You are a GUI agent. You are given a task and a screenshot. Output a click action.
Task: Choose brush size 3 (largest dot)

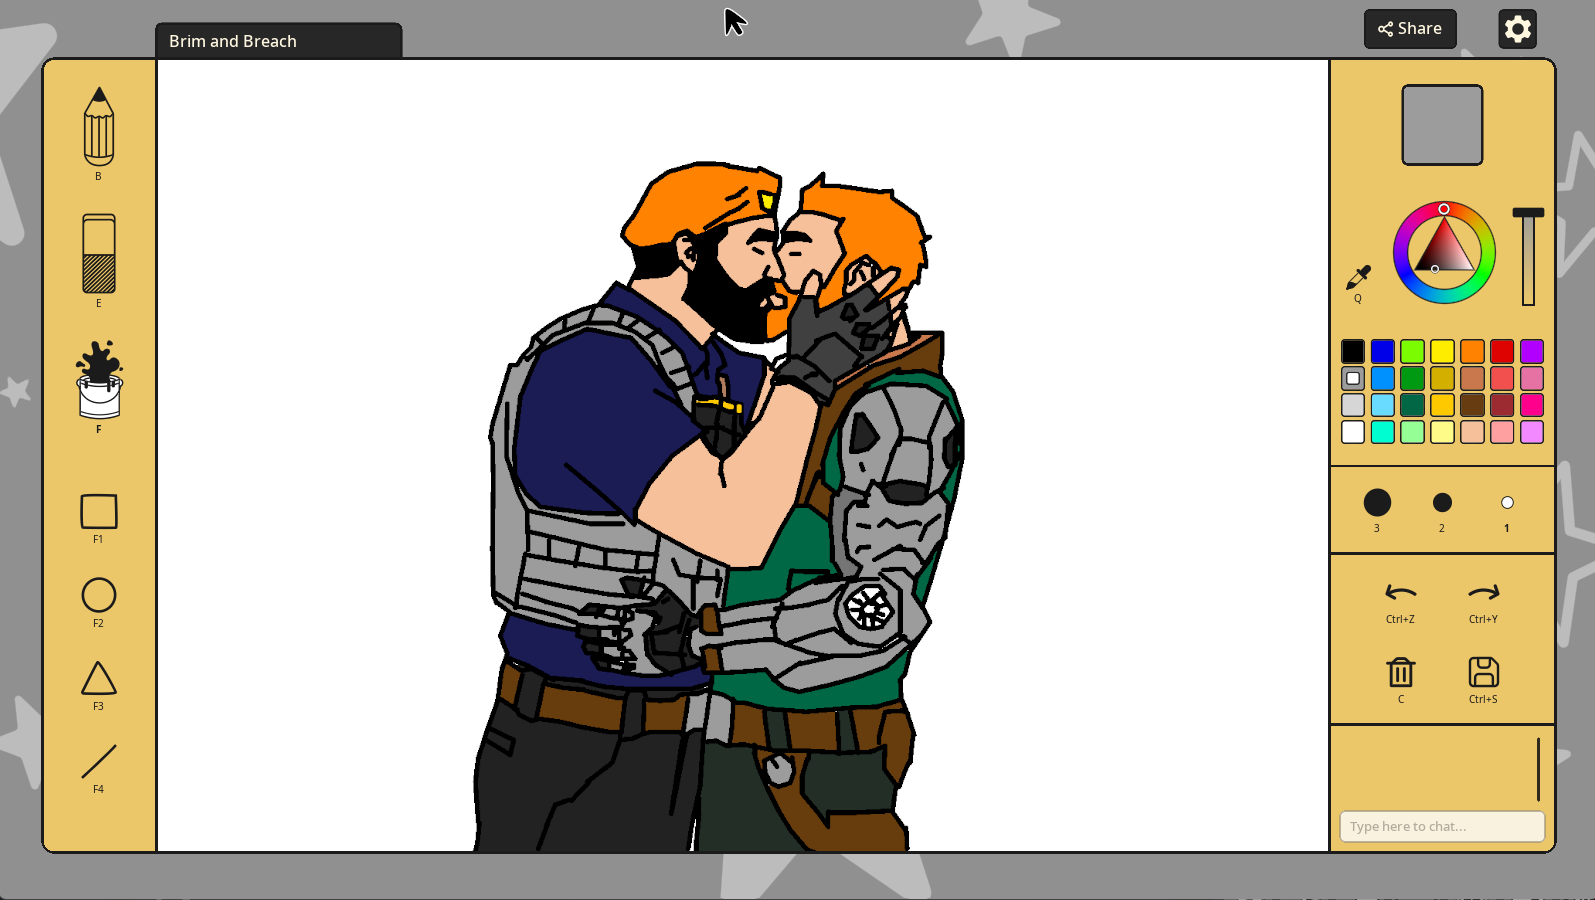click(x=1377, y=502)
